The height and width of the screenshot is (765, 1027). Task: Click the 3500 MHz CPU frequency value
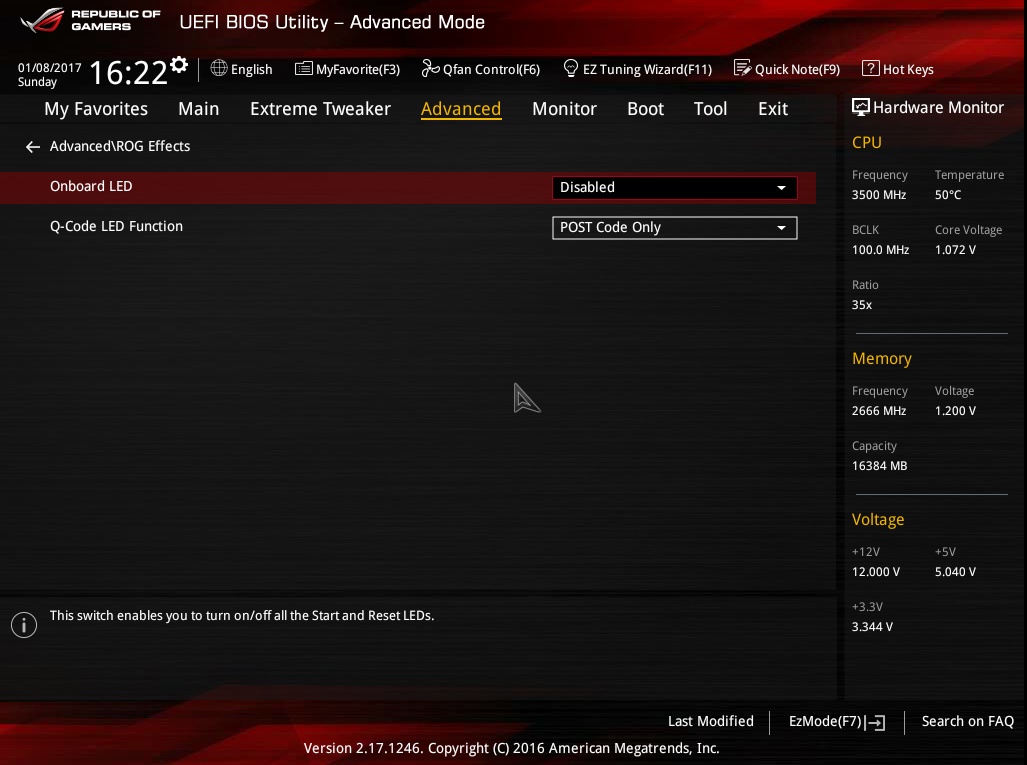(879, 195)
